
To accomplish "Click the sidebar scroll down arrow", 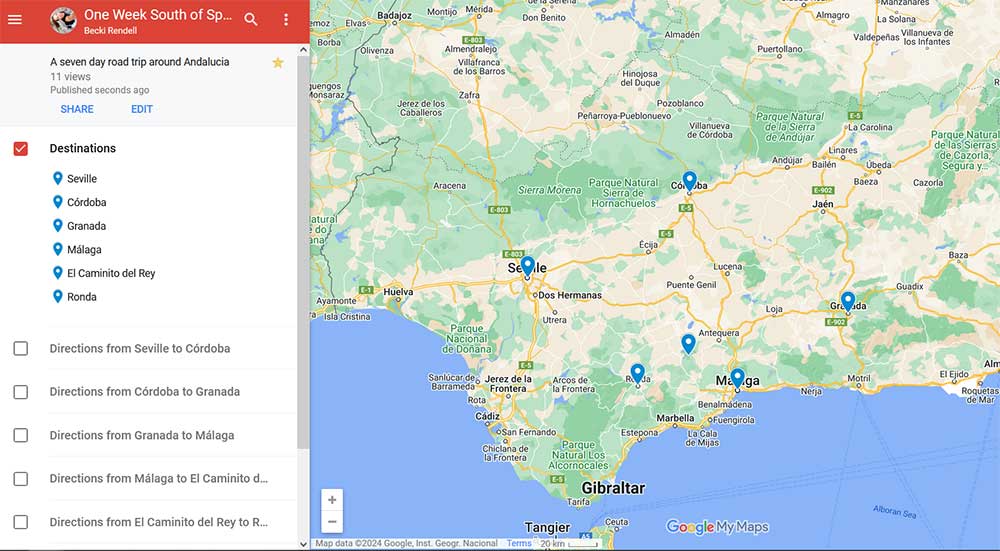I will [x=303, y=545].
